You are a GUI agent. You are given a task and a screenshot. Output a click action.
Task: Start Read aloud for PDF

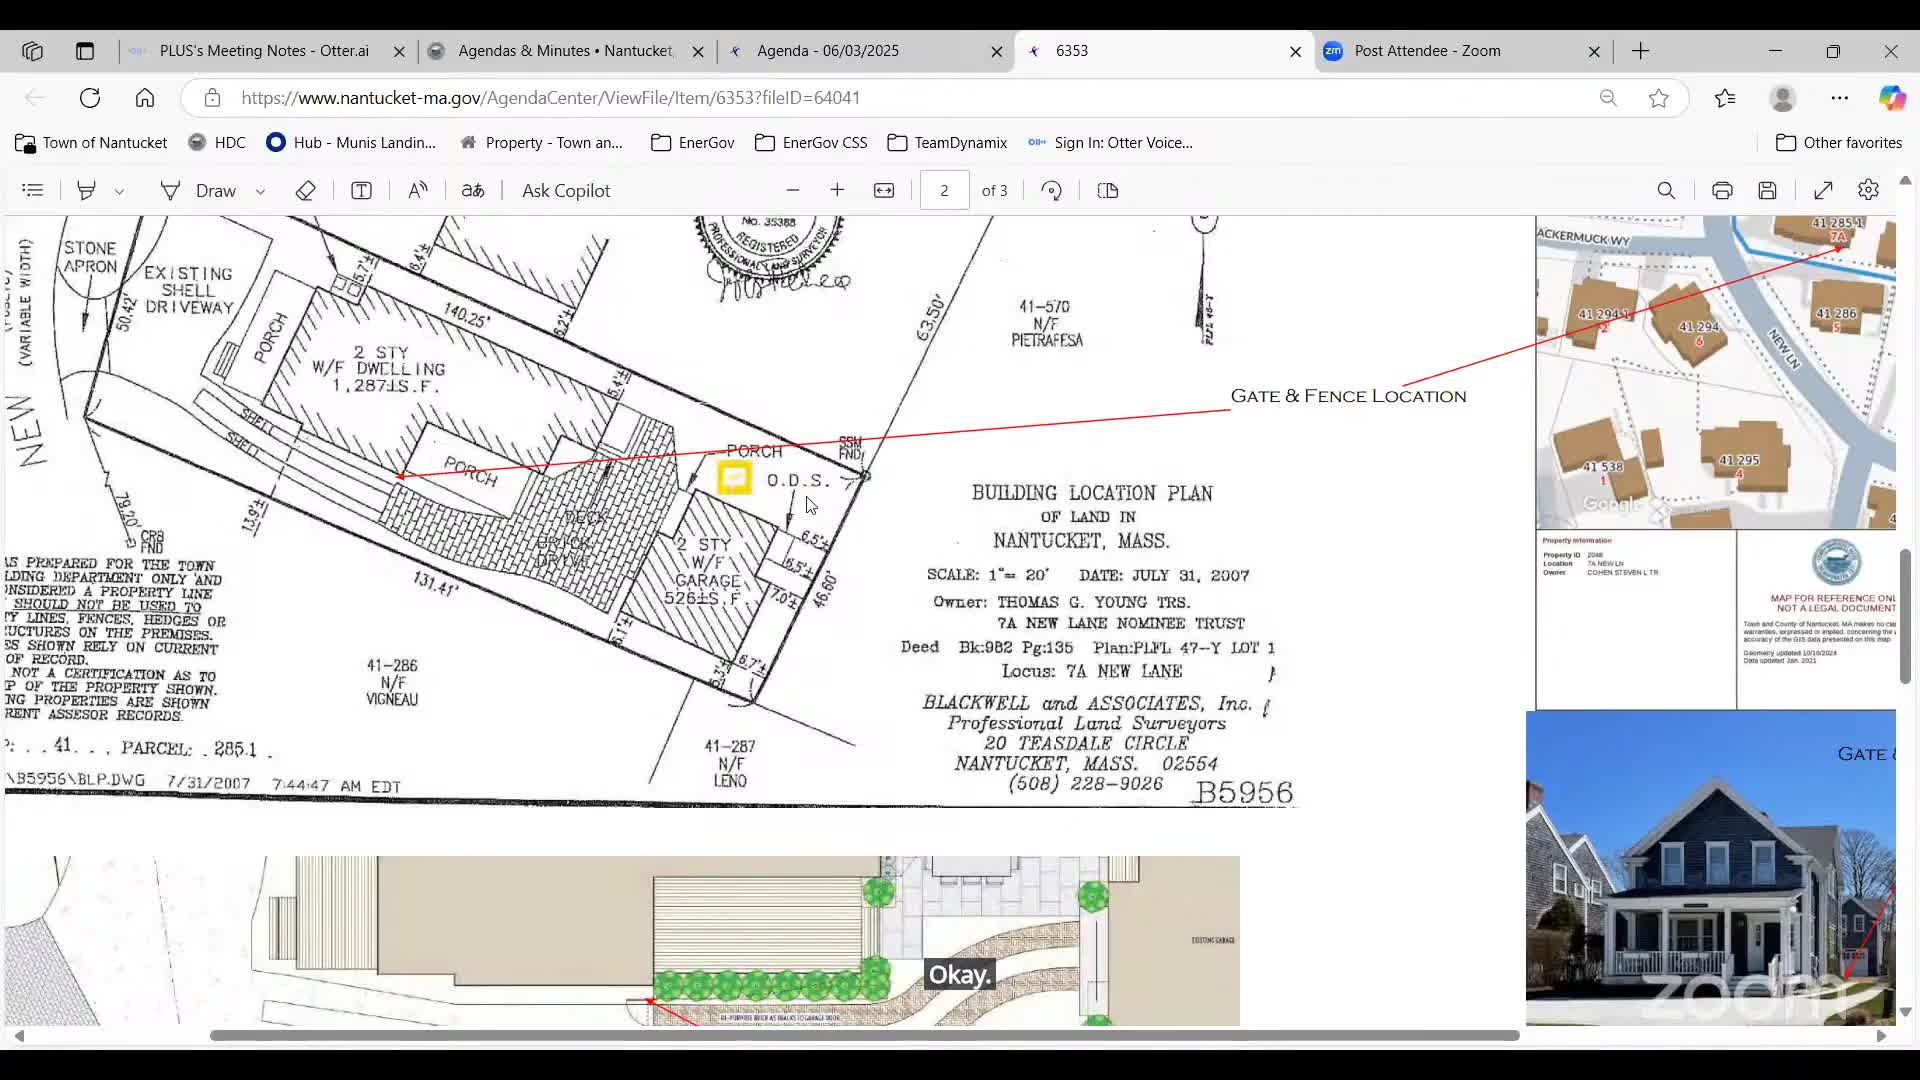click(418, 190)
